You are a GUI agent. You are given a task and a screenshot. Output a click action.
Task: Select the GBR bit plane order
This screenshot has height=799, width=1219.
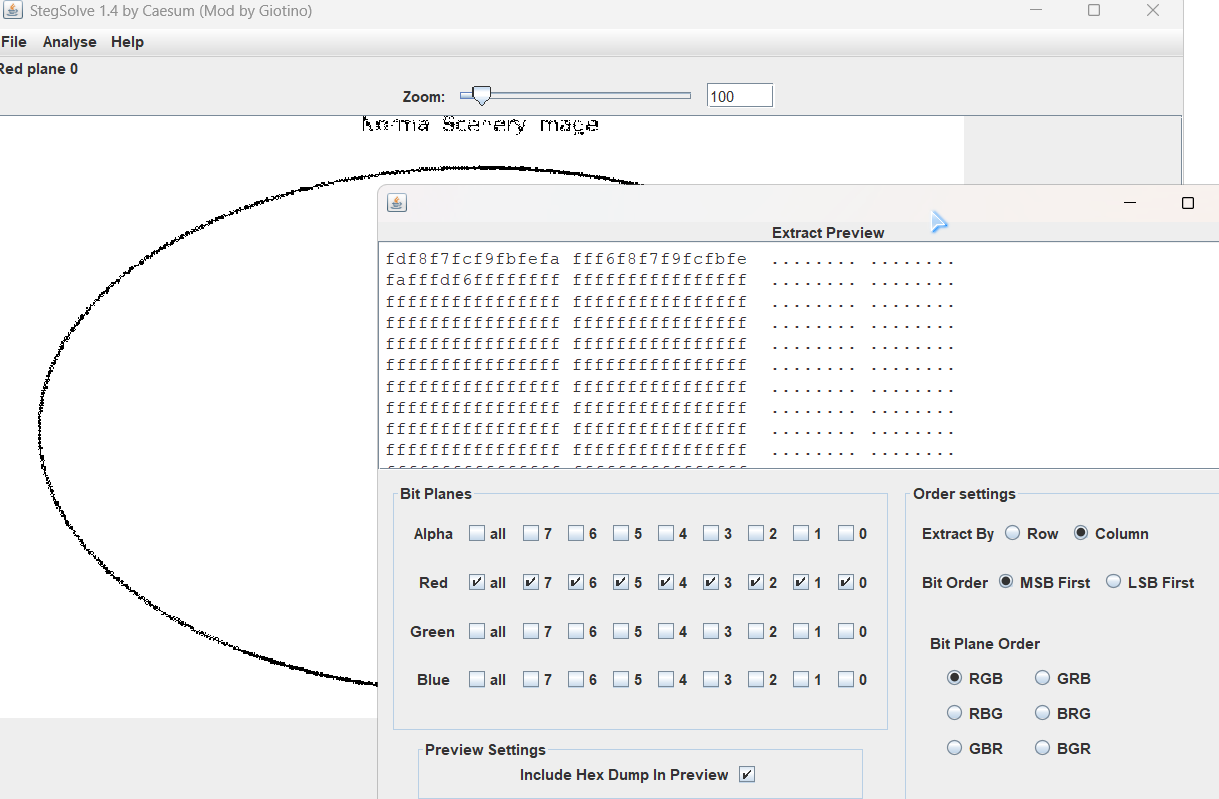954,748
